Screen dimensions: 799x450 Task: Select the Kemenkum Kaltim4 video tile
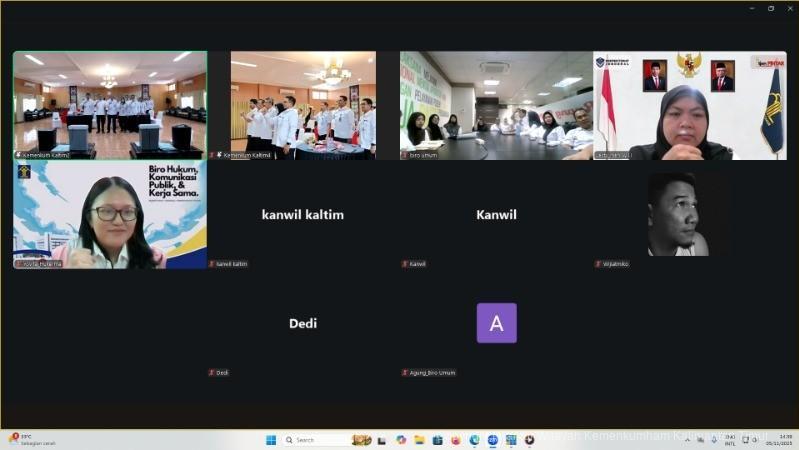[303, 105]
